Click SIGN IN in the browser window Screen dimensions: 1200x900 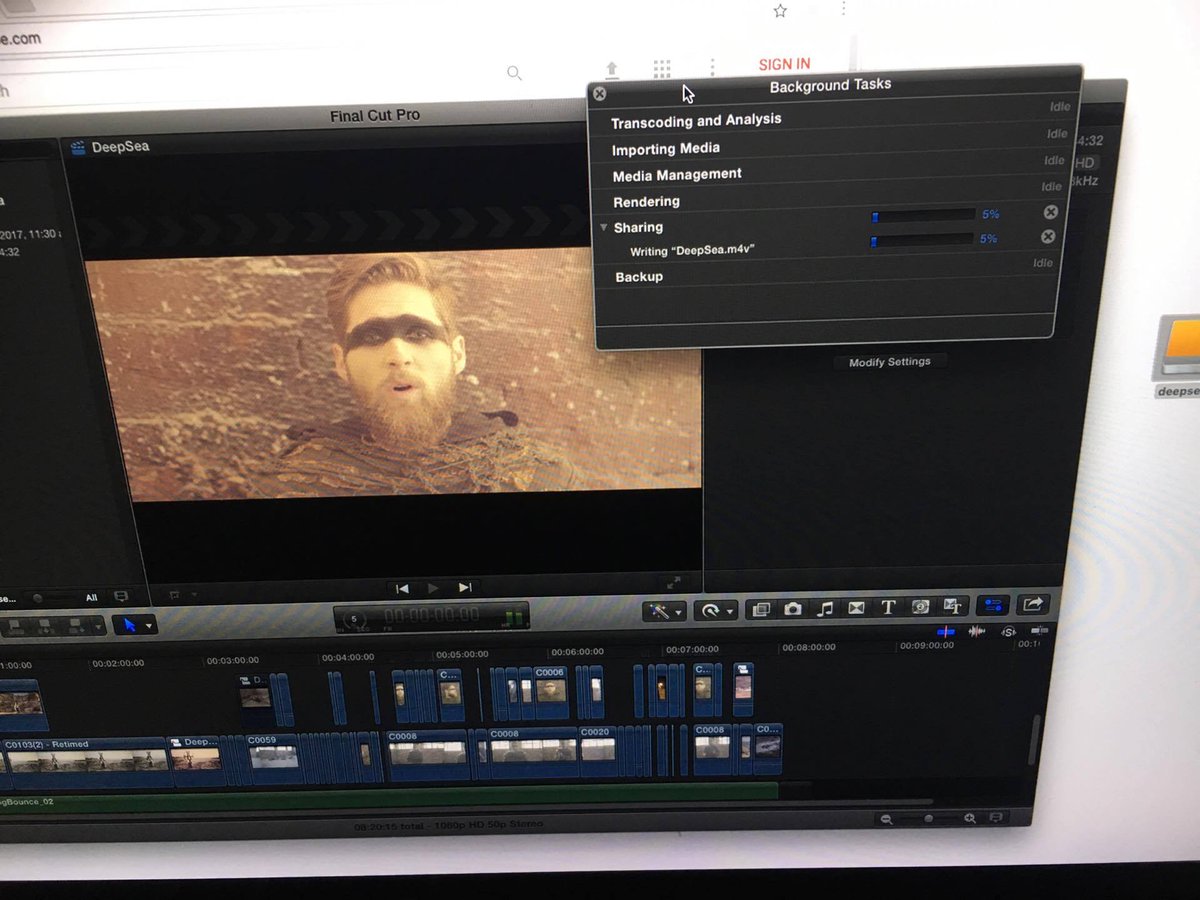pos(785,64)
